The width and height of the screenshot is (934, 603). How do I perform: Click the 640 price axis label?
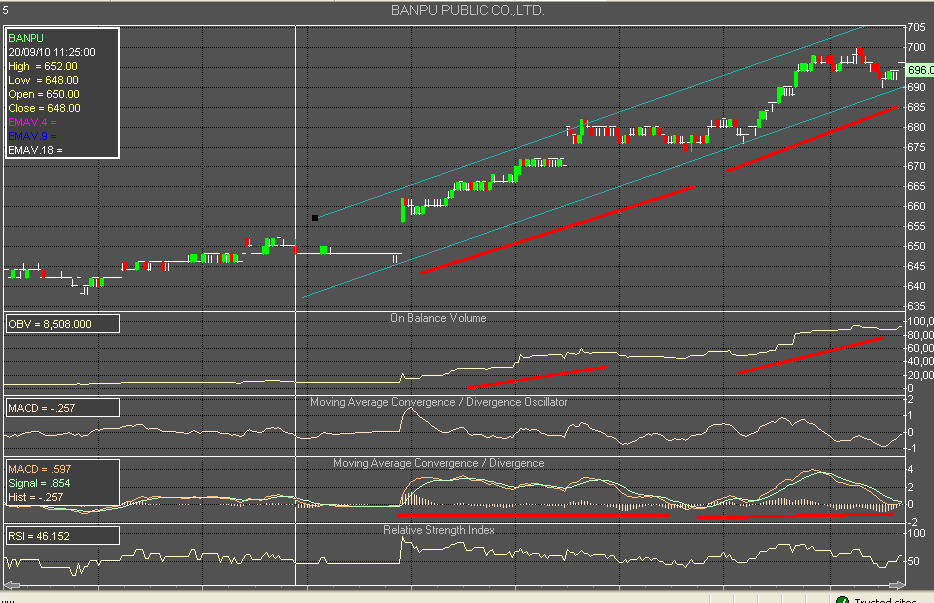click(916, 286)
